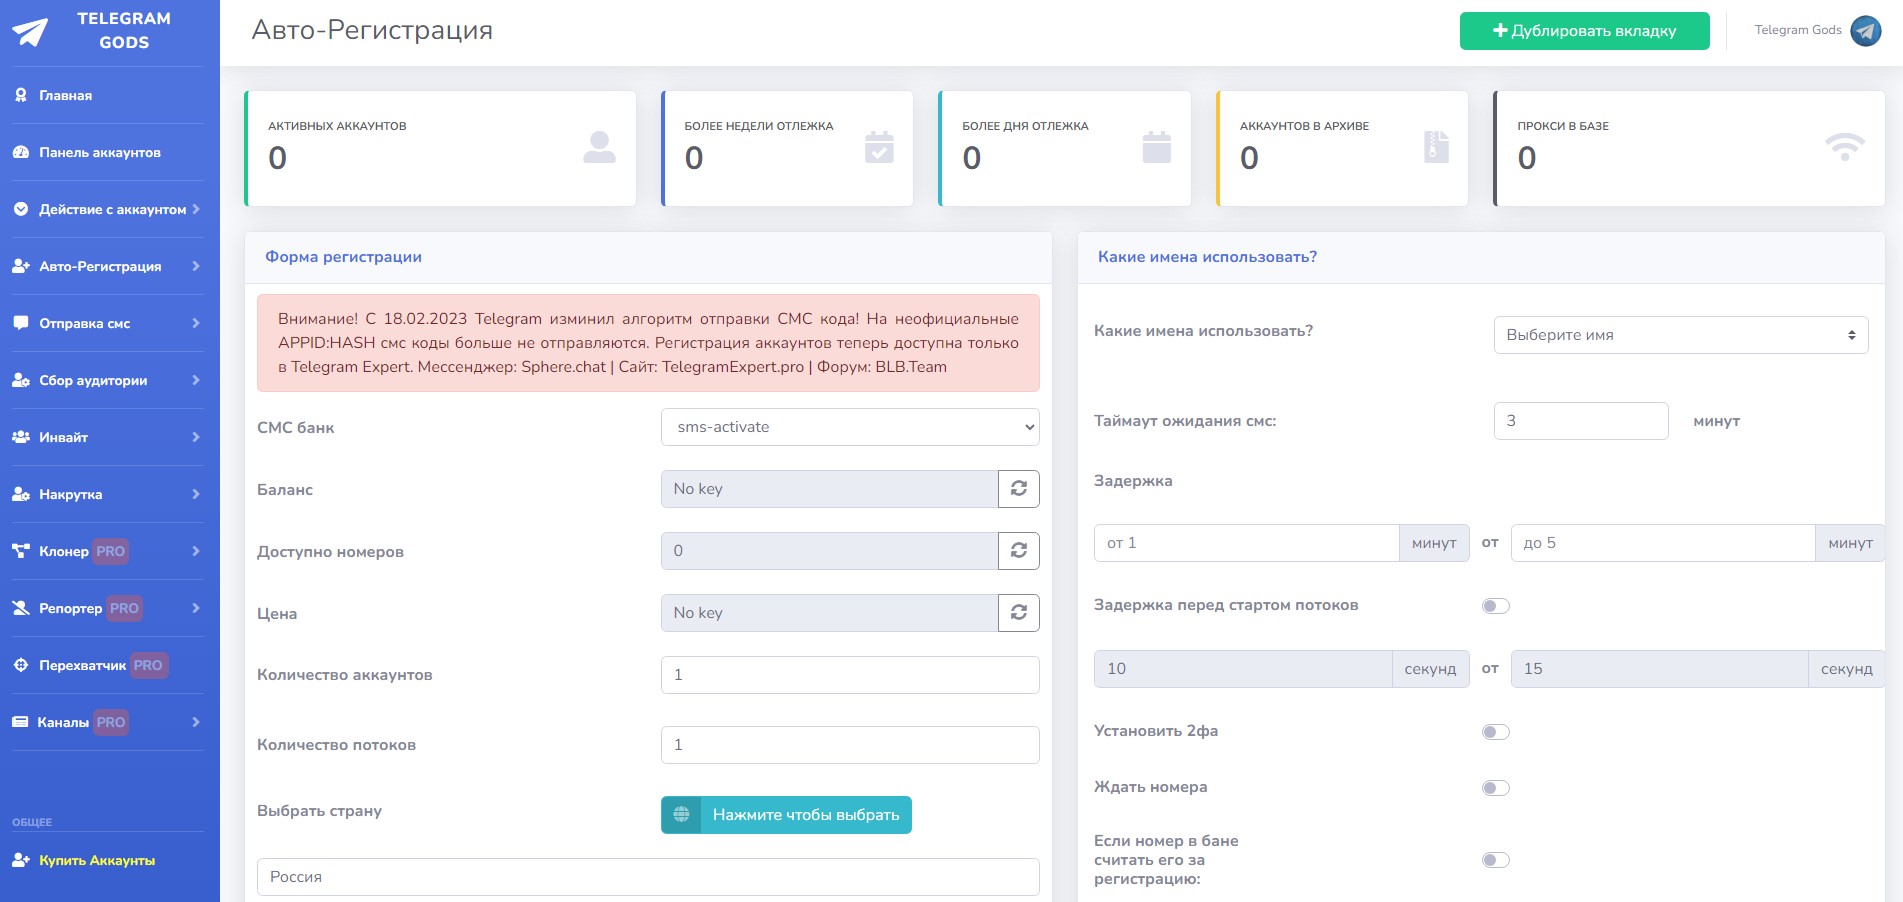This screenshot has width=1903, height=902.
Task: Click the Telegram Gods profile avatar
Action: (1865, 31)
